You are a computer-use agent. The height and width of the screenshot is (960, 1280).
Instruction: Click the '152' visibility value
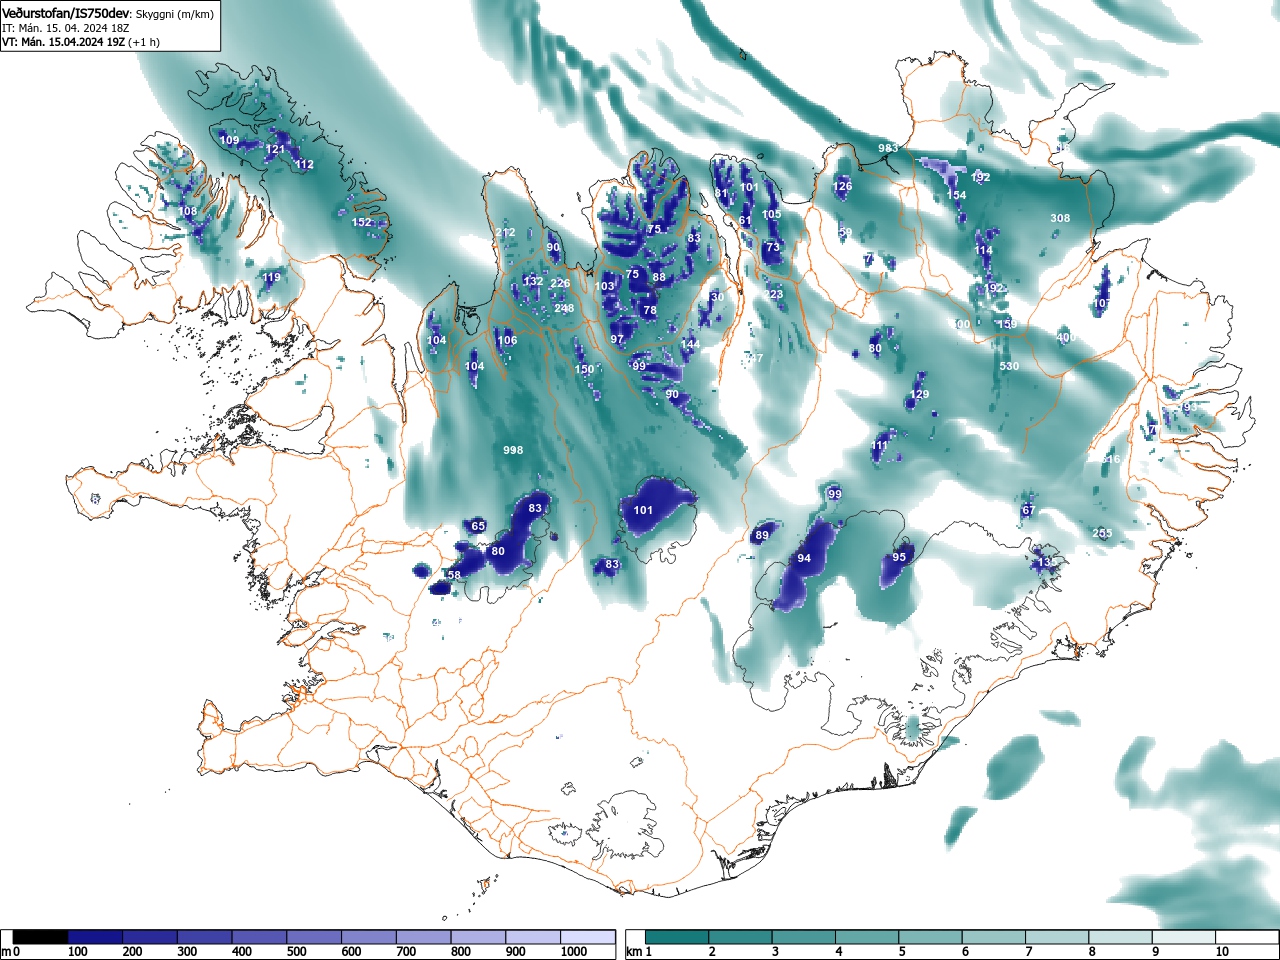(362, 222)
